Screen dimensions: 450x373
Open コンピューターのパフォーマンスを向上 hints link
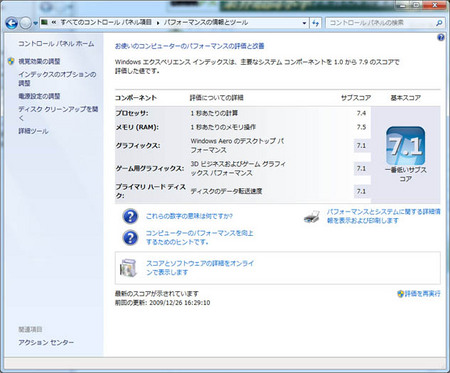coord(199,237)
